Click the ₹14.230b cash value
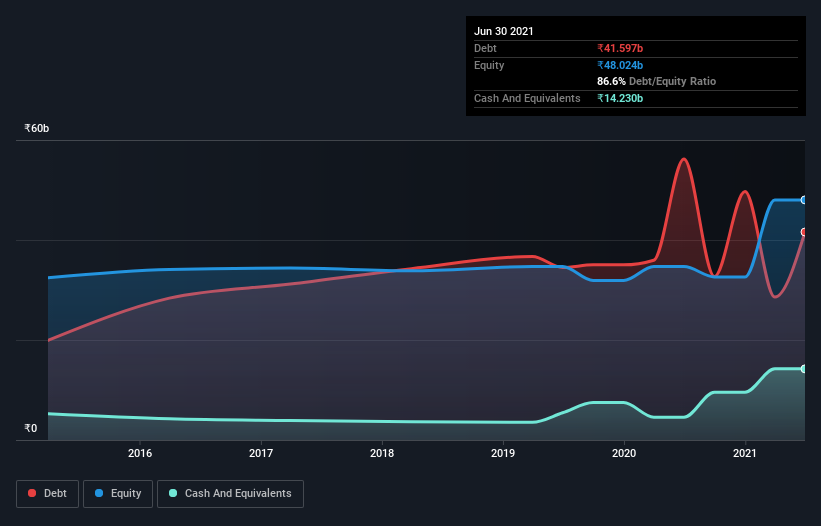 (620, 98)
